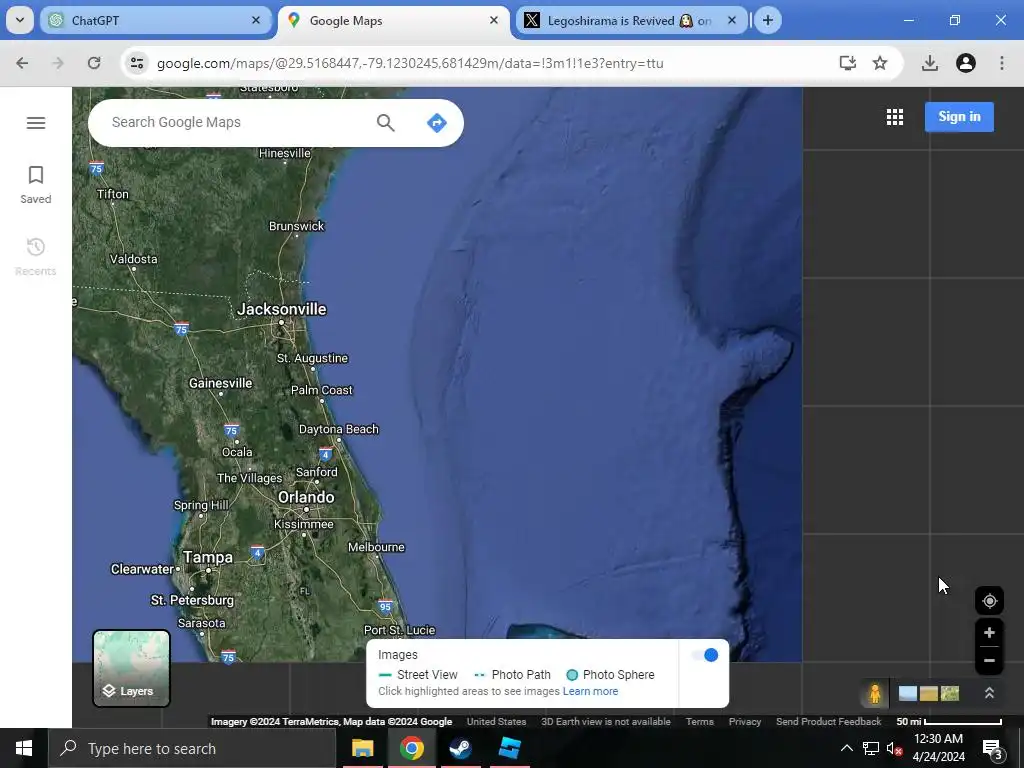Click the Gainesville label on map
The width and height of the screenshot is (1024, 768).
click(220, 383)
